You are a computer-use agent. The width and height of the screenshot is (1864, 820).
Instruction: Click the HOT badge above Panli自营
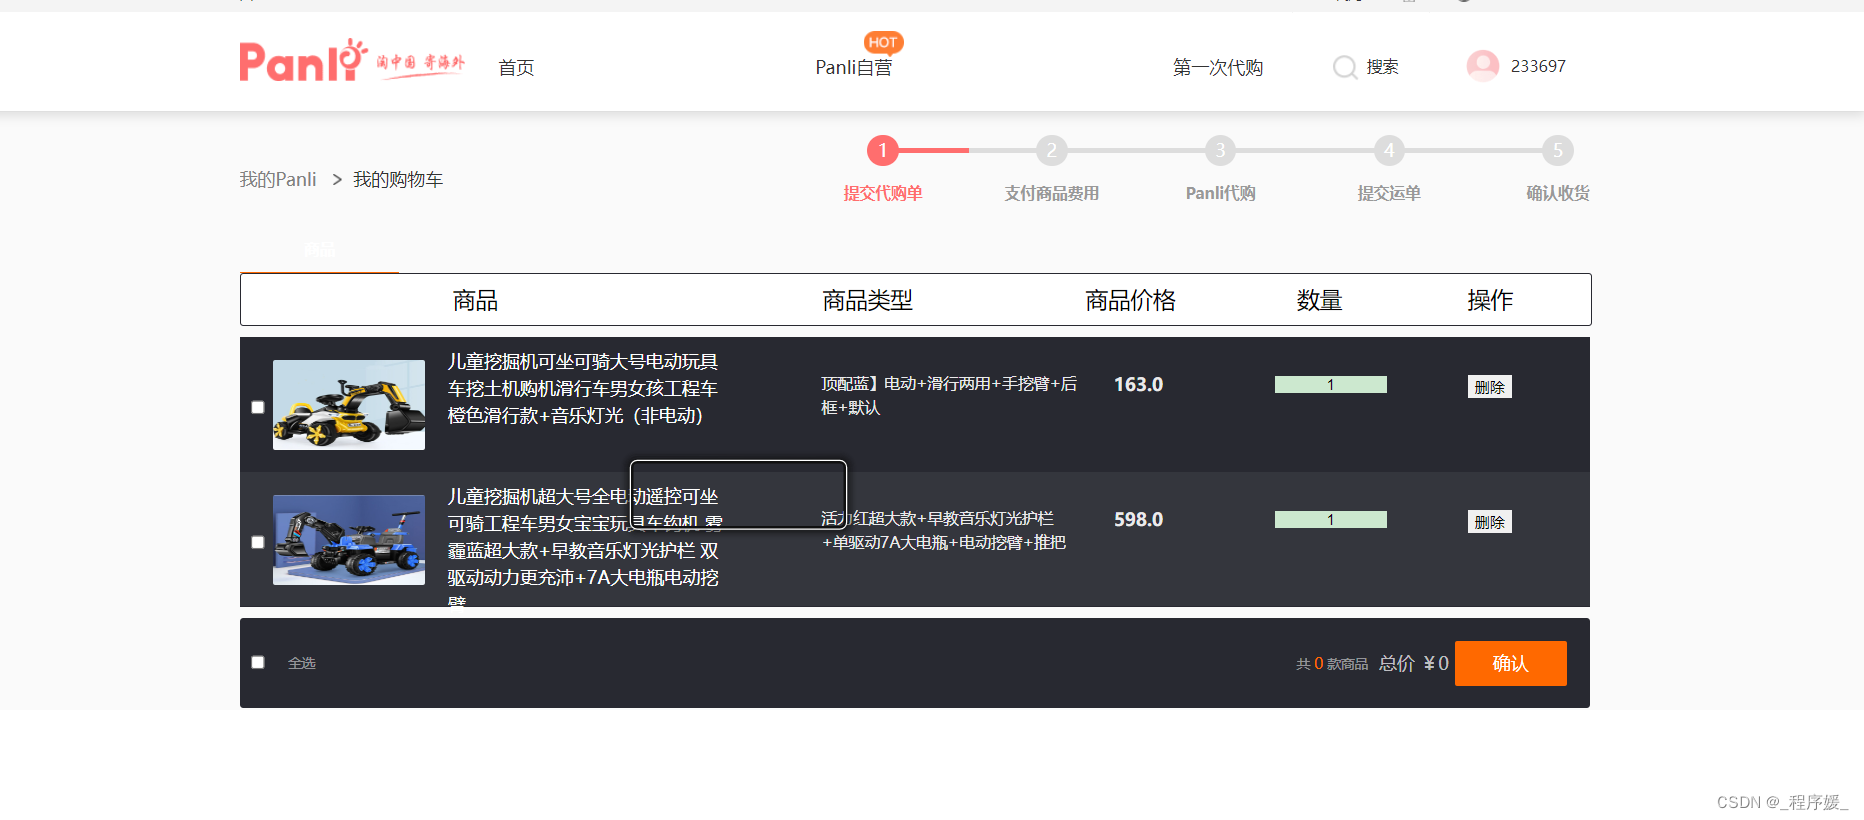tap(883, 42)
